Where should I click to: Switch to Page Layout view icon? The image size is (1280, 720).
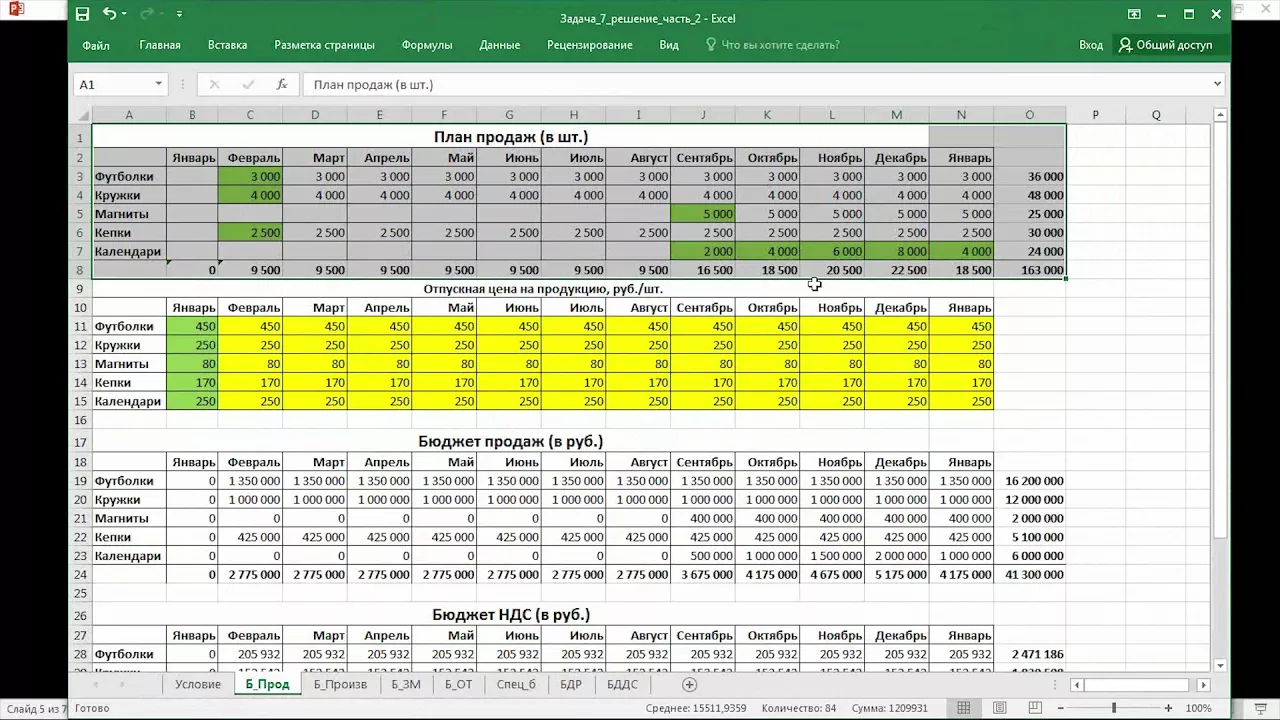[x=1000, y=708]
